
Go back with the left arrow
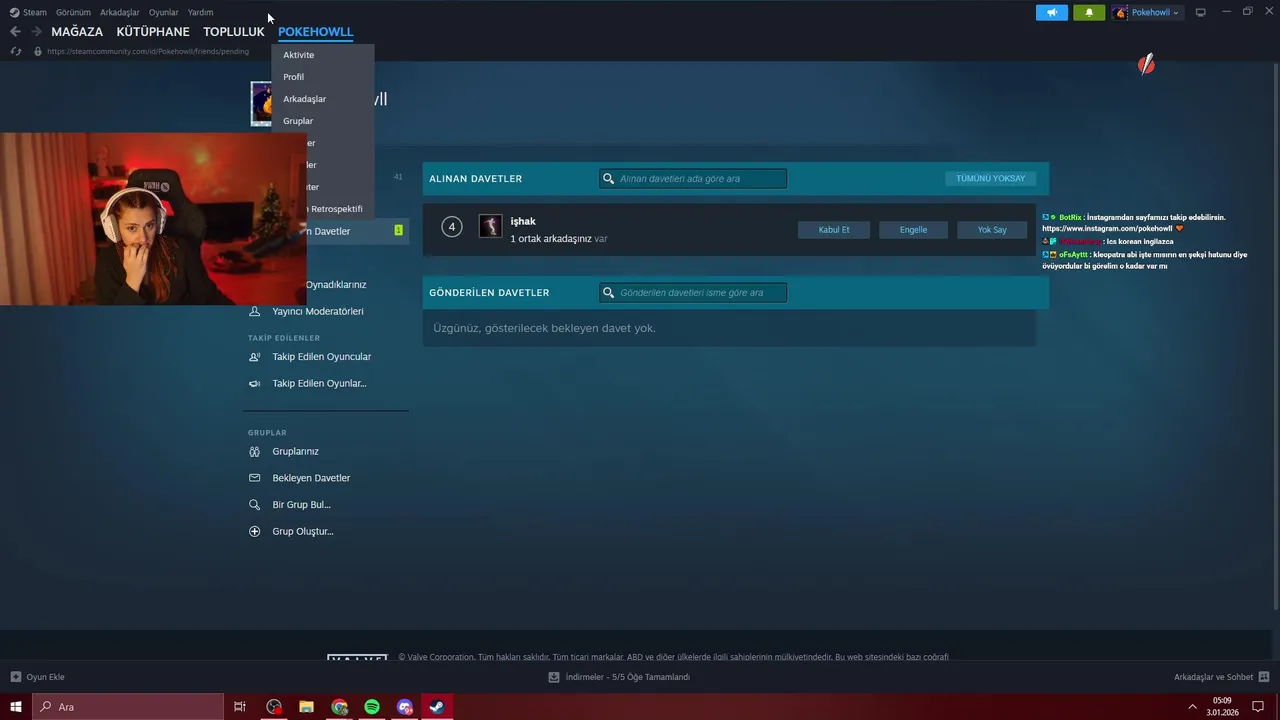pos(15,31)
